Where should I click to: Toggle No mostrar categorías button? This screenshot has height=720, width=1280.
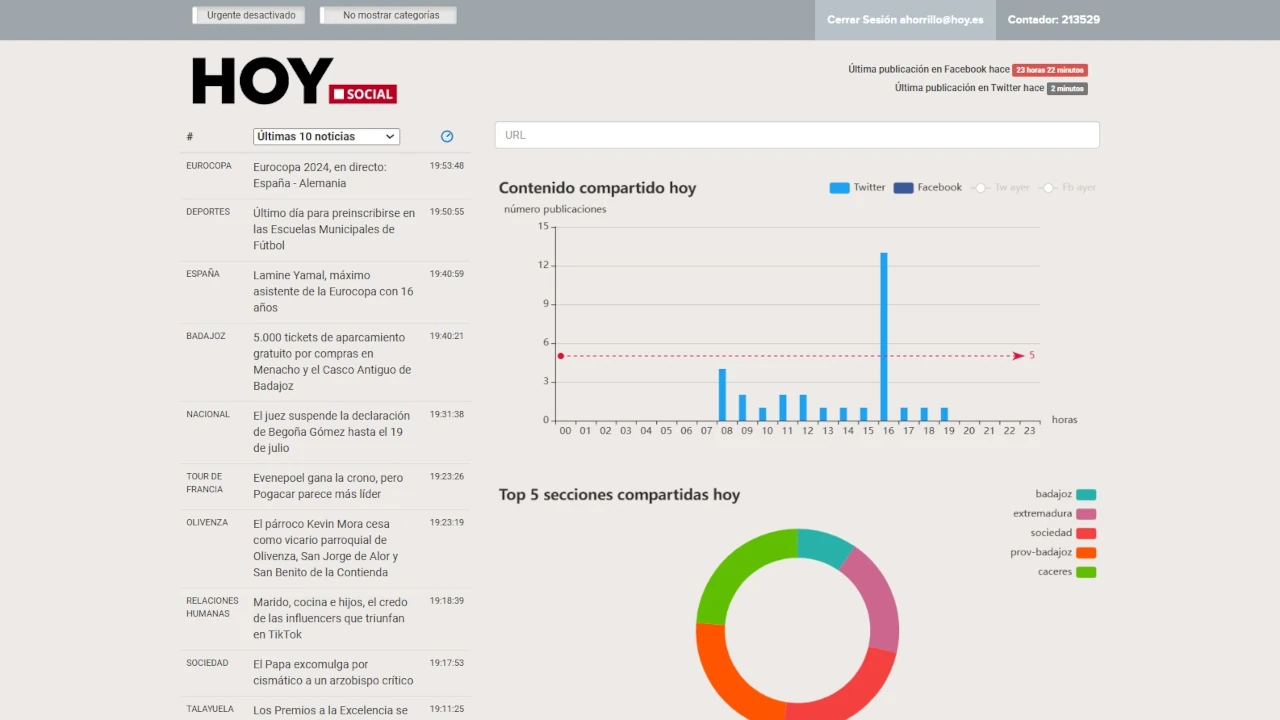388,15
